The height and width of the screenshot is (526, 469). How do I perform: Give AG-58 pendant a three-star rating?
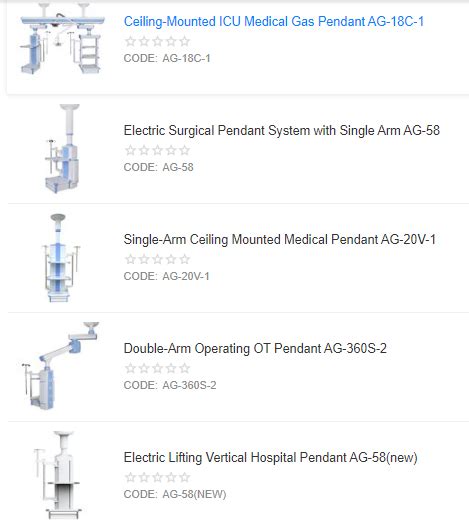coord(157,151)
